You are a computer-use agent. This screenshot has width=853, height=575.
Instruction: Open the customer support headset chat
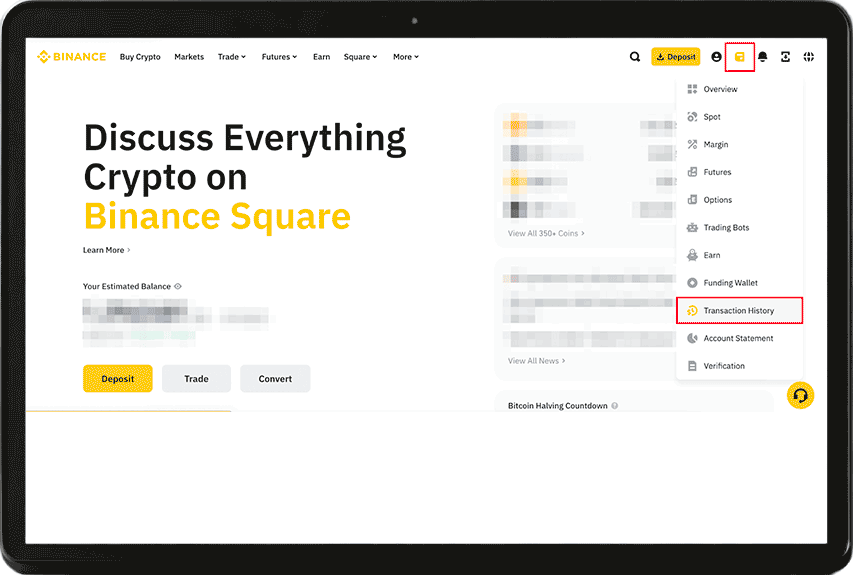pos(800,395)
